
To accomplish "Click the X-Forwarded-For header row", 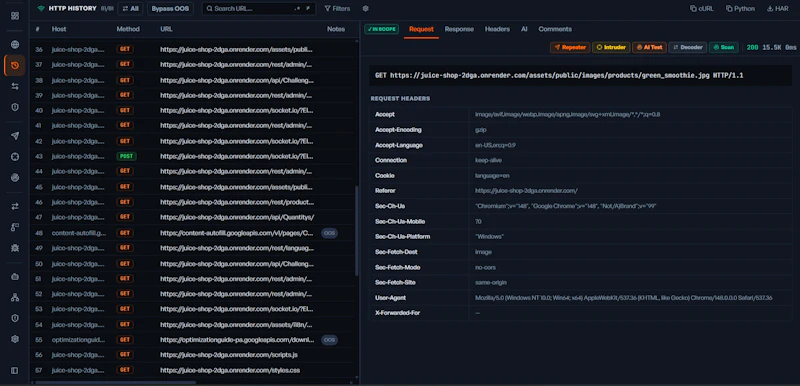I will pyautogui.click(x=581, y=313).
